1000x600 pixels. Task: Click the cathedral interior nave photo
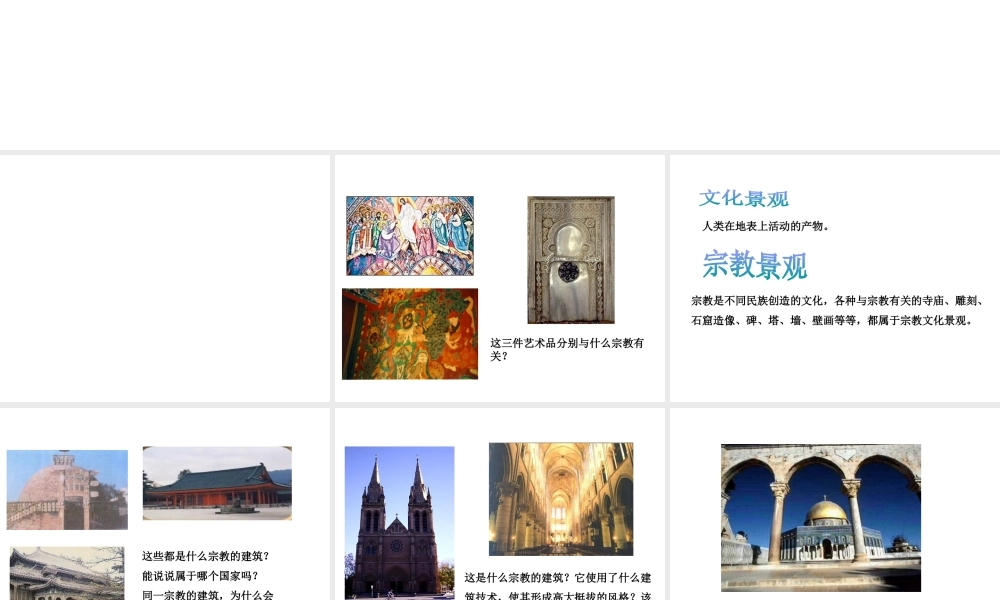[561, 499]
